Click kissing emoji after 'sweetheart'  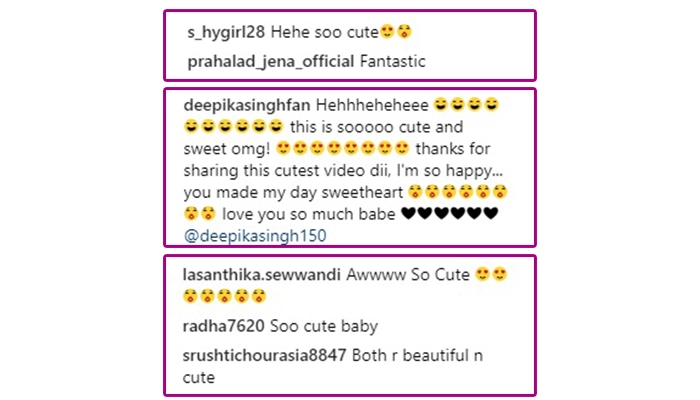point(415,192)
